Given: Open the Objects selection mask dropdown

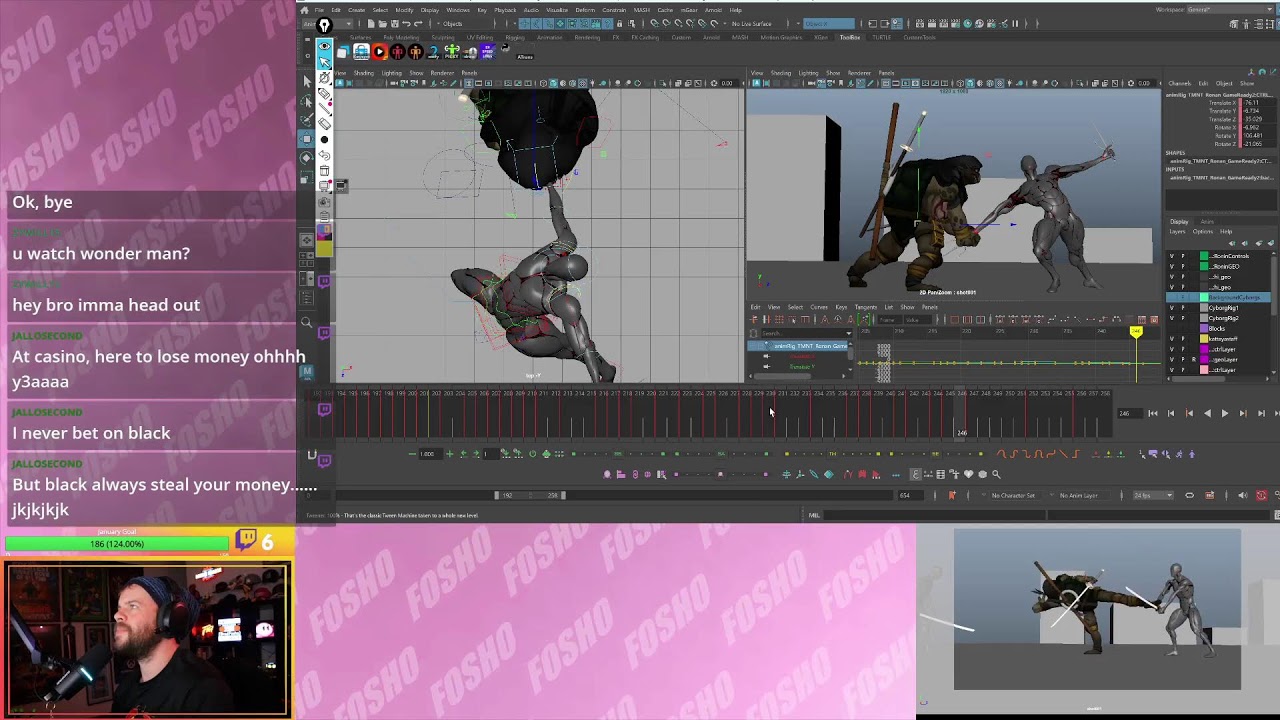Looking at the screenshot, I should tap(467, 24).
